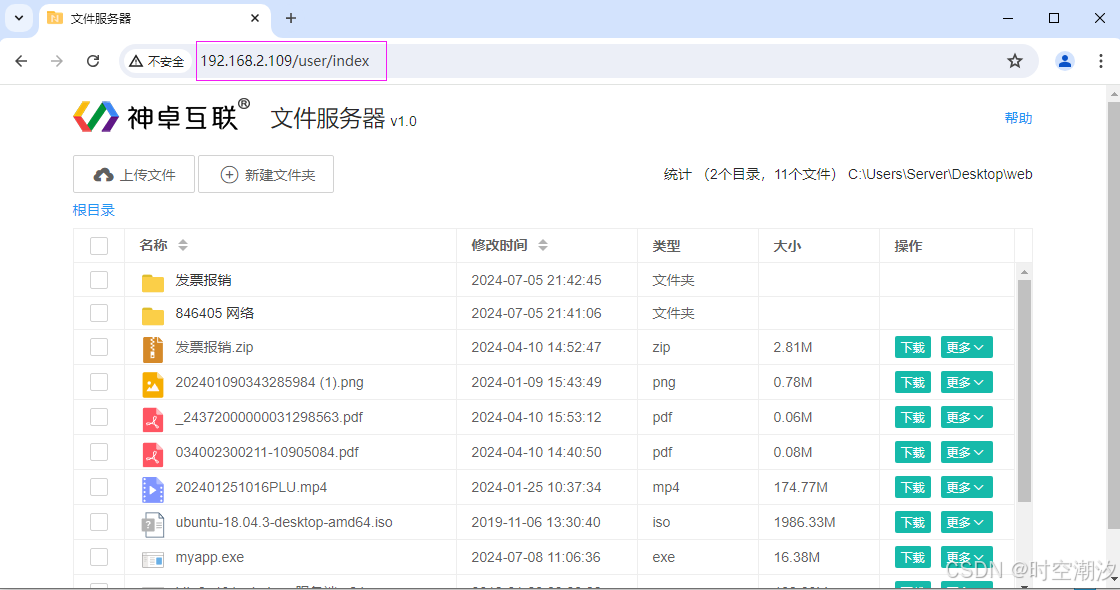Image resolution: width=1120 pixels, height=590 pixels.
Task: Download 202401251016PLU.mp4 with 下载
Action: 913,487
